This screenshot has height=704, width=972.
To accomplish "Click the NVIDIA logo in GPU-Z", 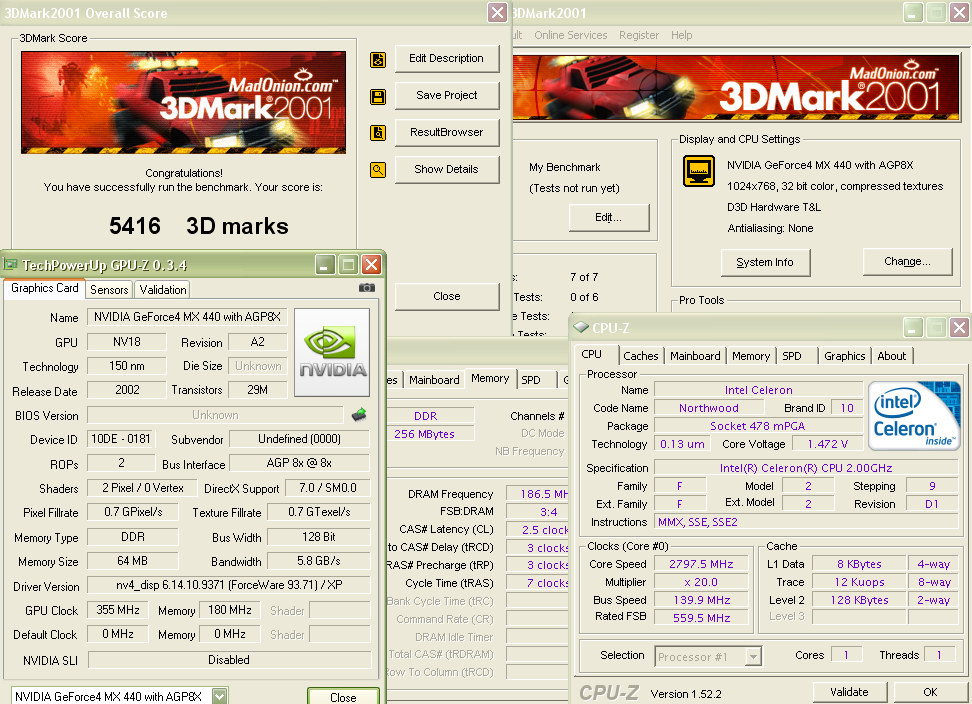I will click(x=332, y=352).
